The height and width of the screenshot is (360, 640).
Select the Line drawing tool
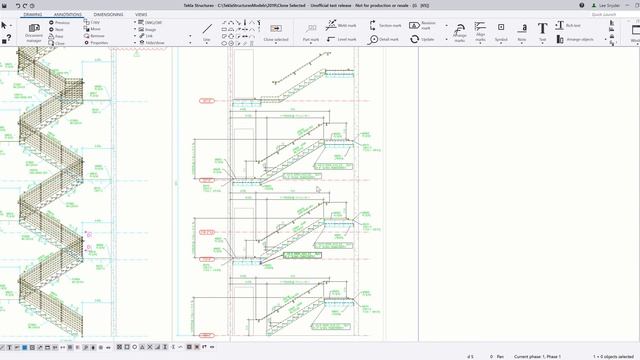point(207,29)
